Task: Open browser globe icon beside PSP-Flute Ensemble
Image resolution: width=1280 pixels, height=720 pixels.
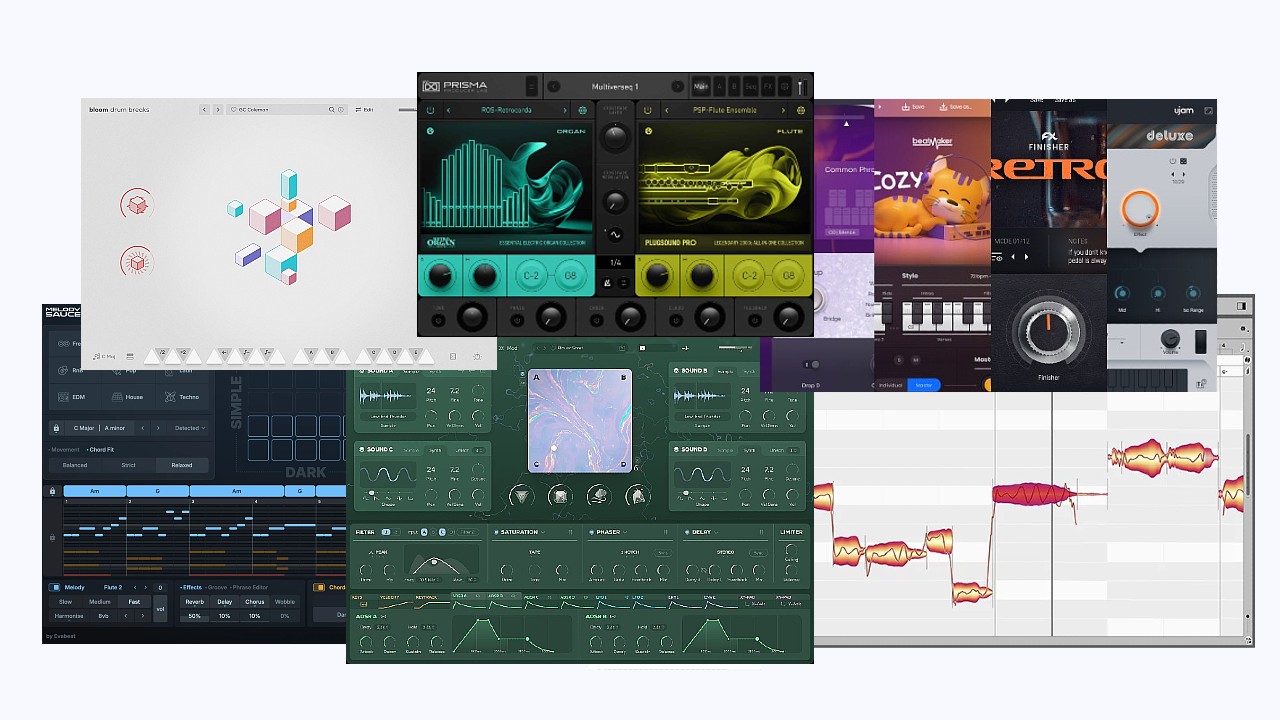Action: click(x=800, y=110)
